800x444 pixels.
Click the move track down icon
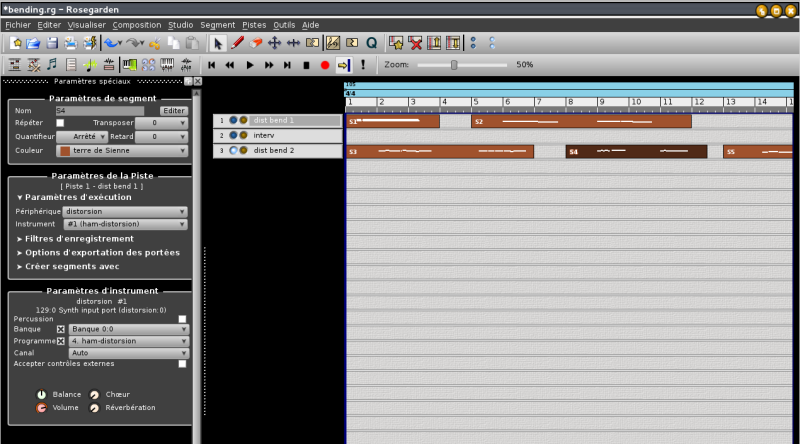(453, 43)
